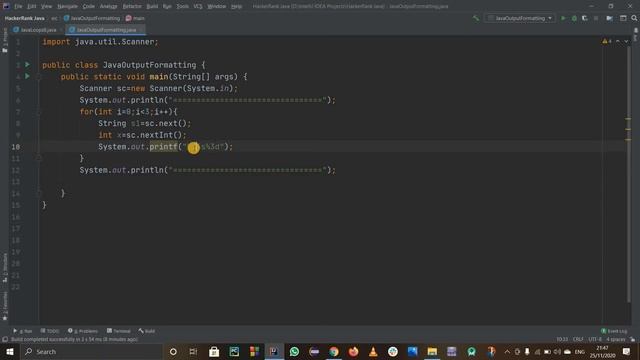Open the notification center icon
This screenshot has width=640, height=360.
[627, 351]
